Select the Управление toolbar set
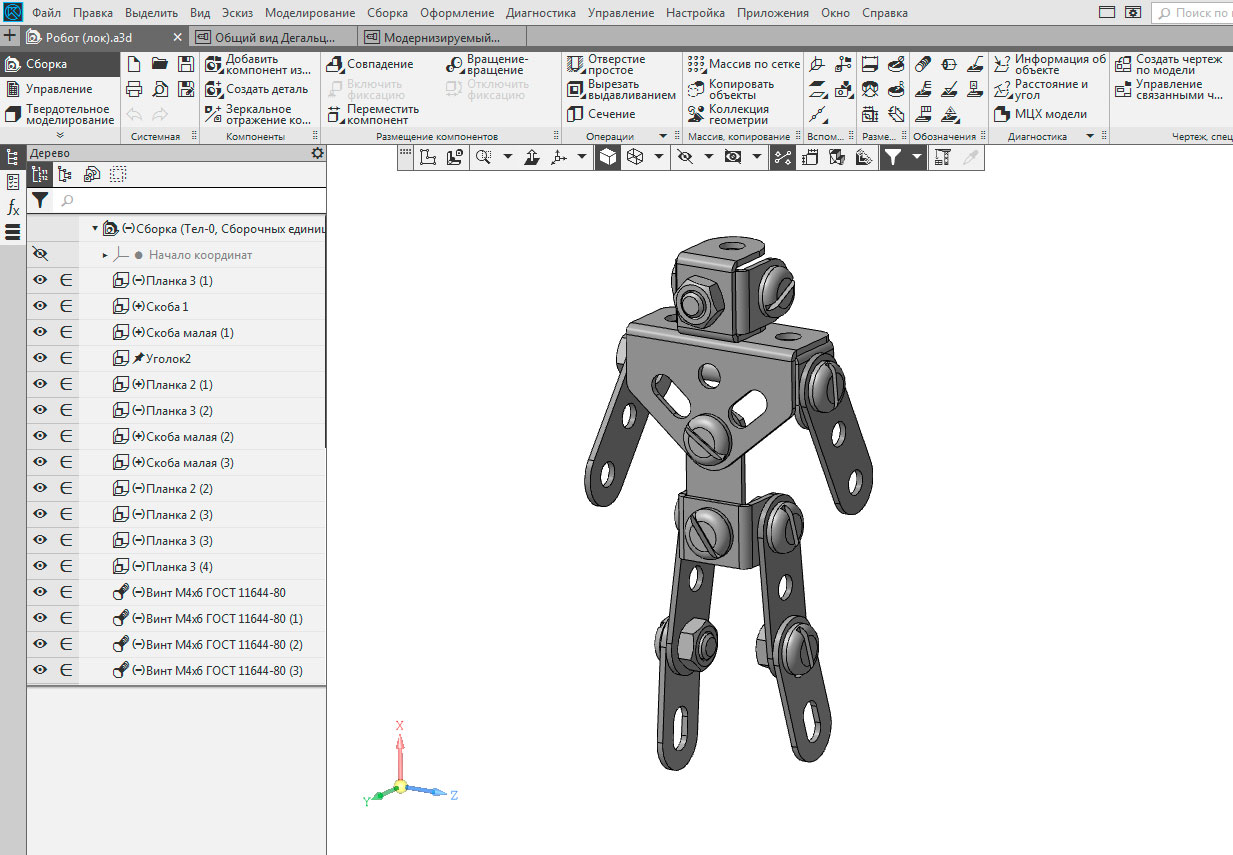The image size is (1233, 855). pyautogui.click(x=58, y=89)
